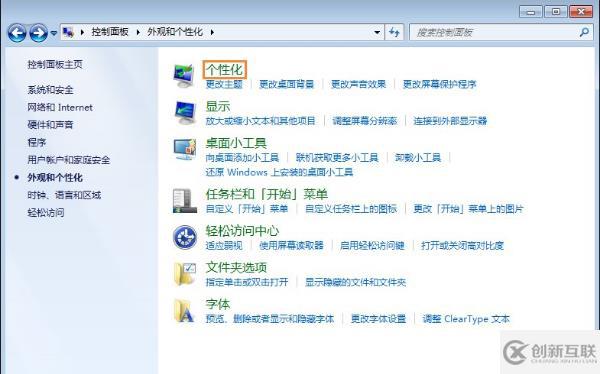600x374 pixels.
Task: Open 任务栏和「开始」菜单 heading link
Action: coord(267,194)
